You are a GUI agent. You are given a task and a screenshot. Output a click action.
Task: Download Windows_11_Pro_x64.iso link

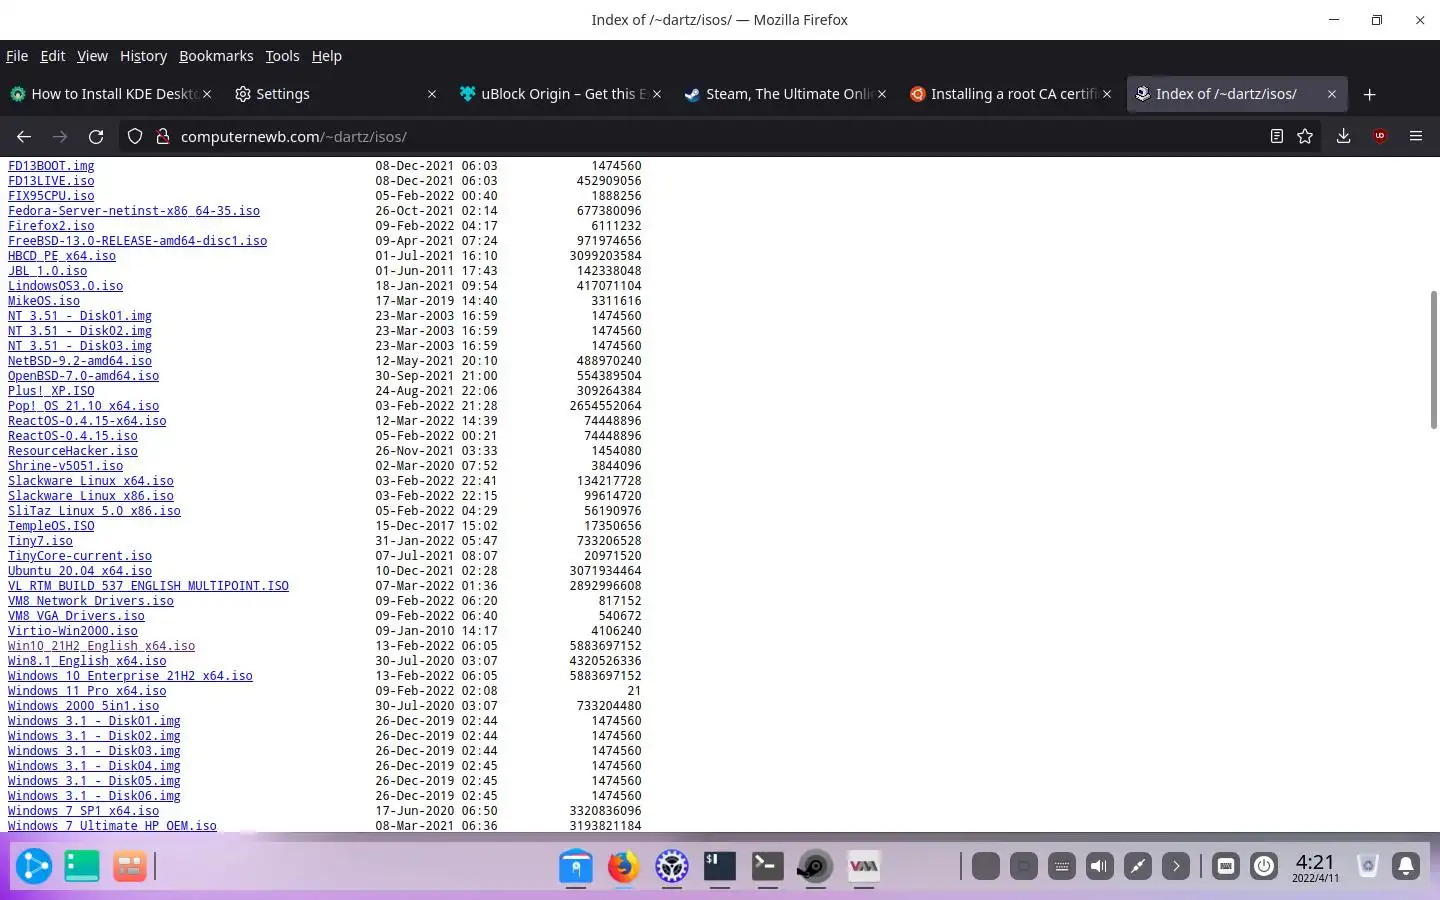click(x=87, y=691)
